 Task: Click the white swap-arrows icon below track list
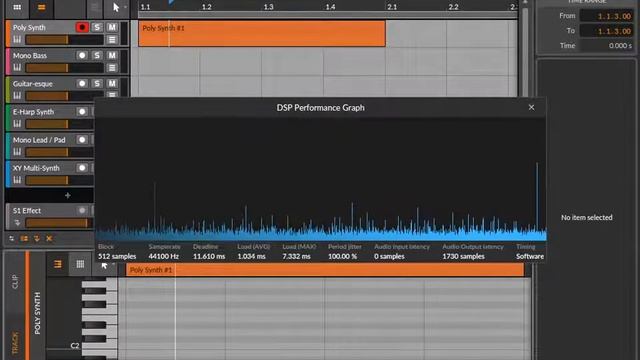(x=11, y=238)
